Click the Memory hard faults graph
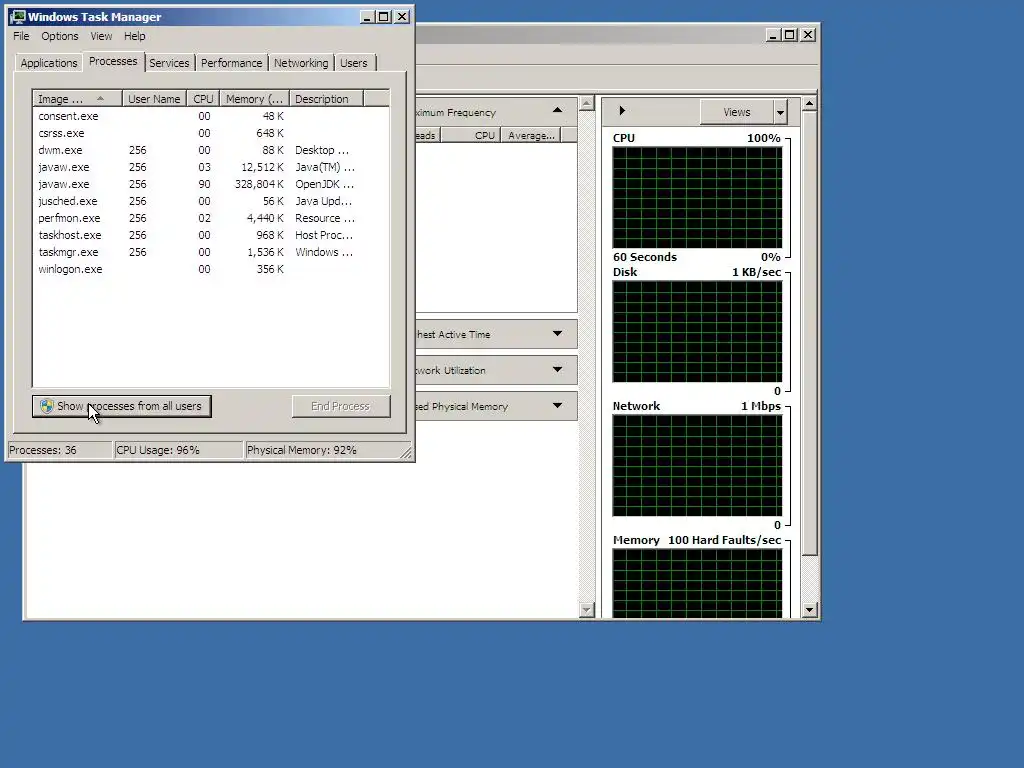The height and width of the screenshot is (768, 1024). click(697, 583)
